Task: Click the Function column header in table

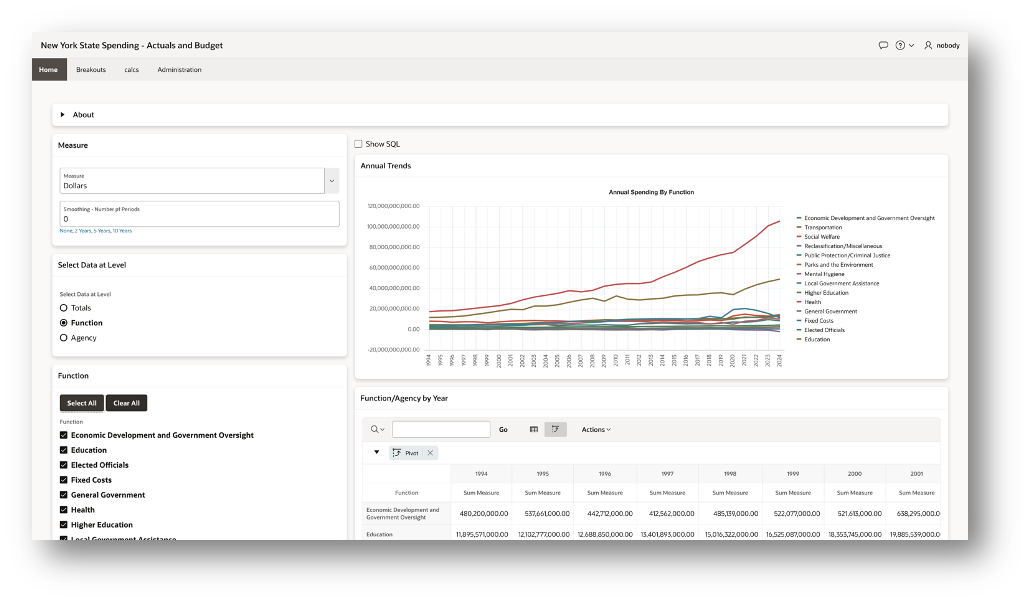Action: click(407, 492)
